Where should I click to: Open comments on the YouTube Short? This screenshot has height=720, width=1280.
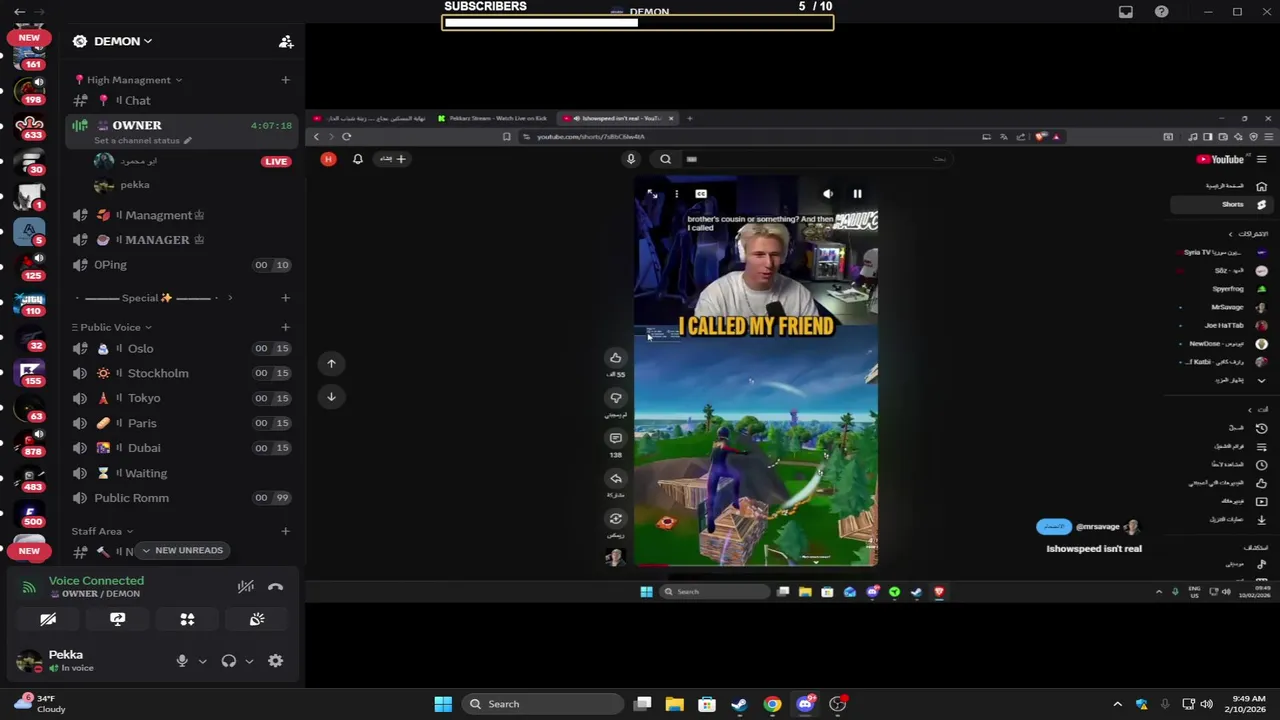(x=616, y=438)
